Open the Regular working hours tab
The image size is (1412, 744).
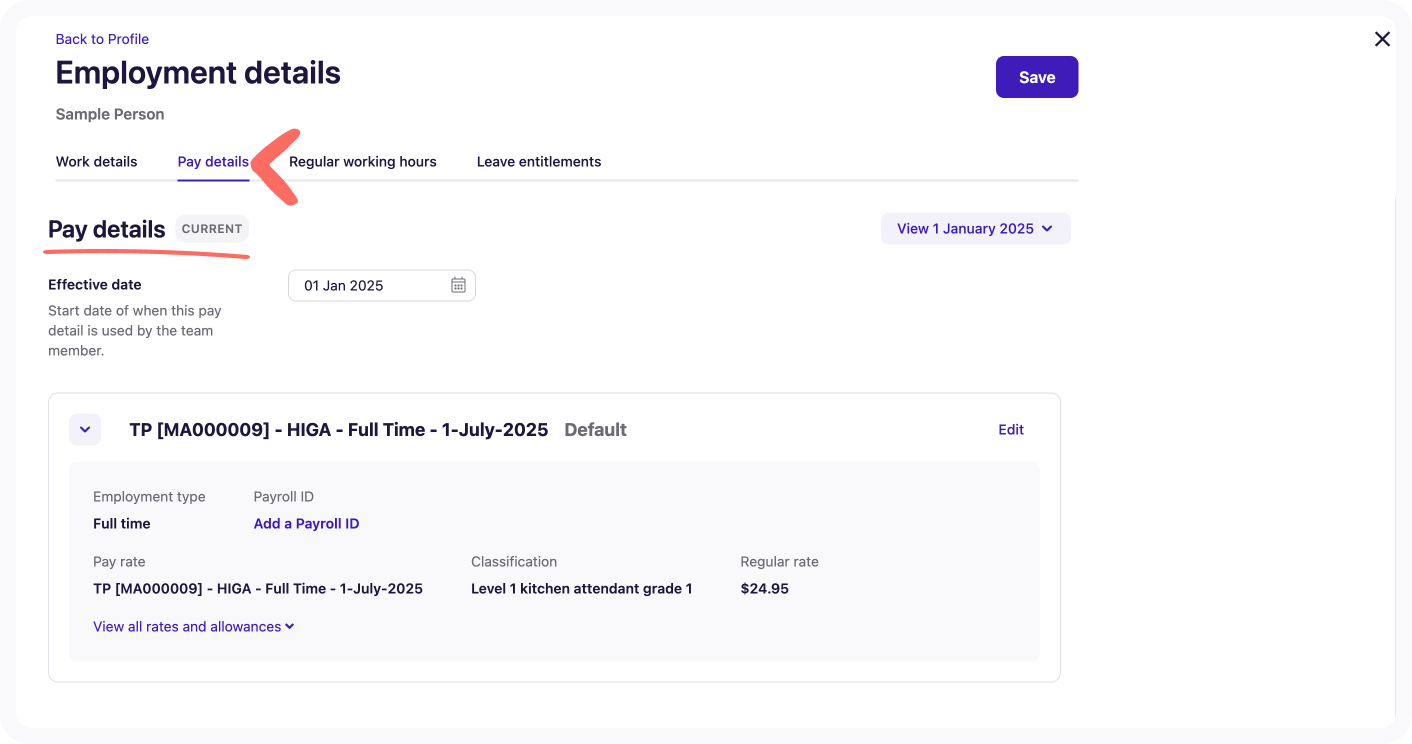(362, 162)
